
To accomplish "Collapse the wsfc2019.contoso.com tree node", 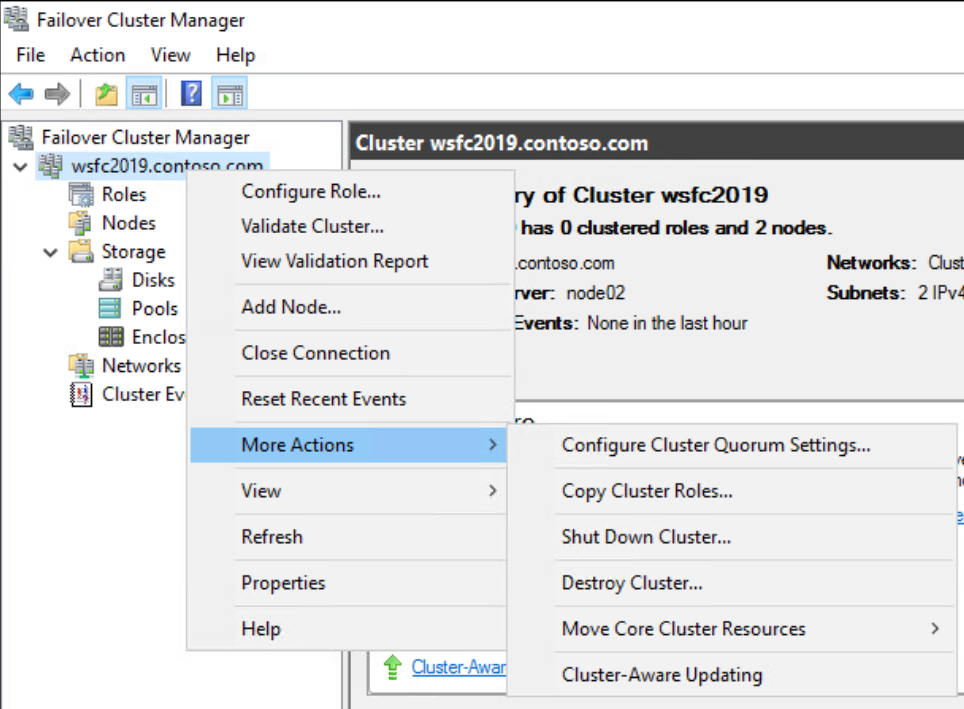I will [21, 167].
